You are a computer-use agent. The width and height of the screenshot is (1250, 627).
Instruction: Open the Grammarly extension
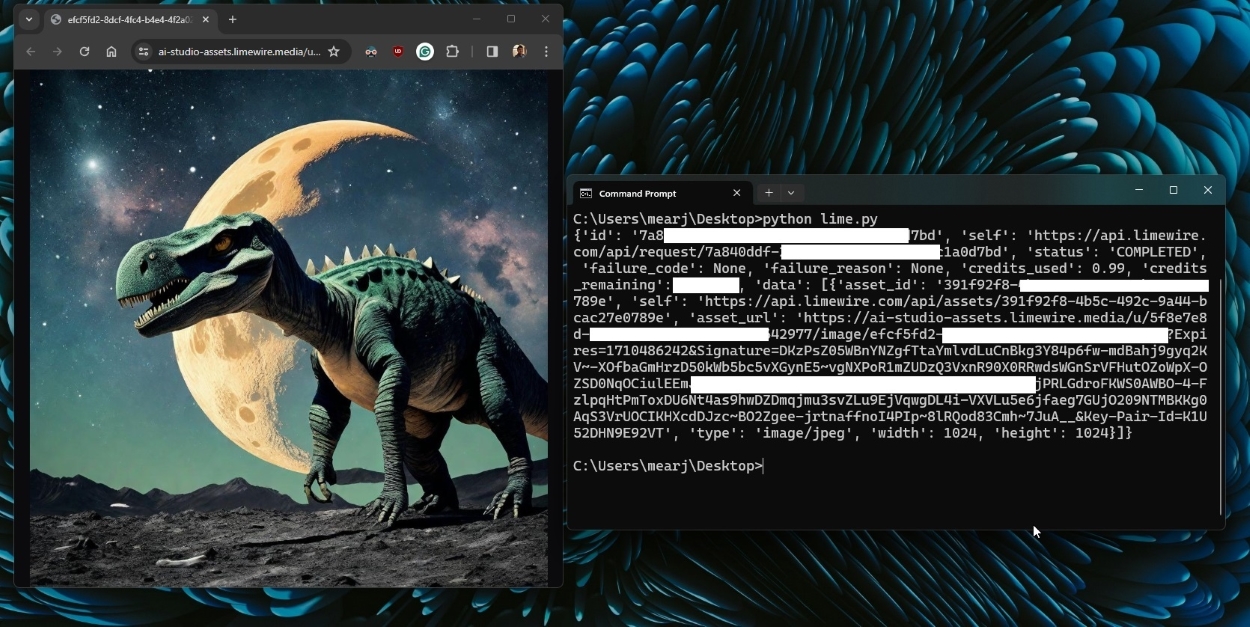pyautogui.click(x=426, y=52)
